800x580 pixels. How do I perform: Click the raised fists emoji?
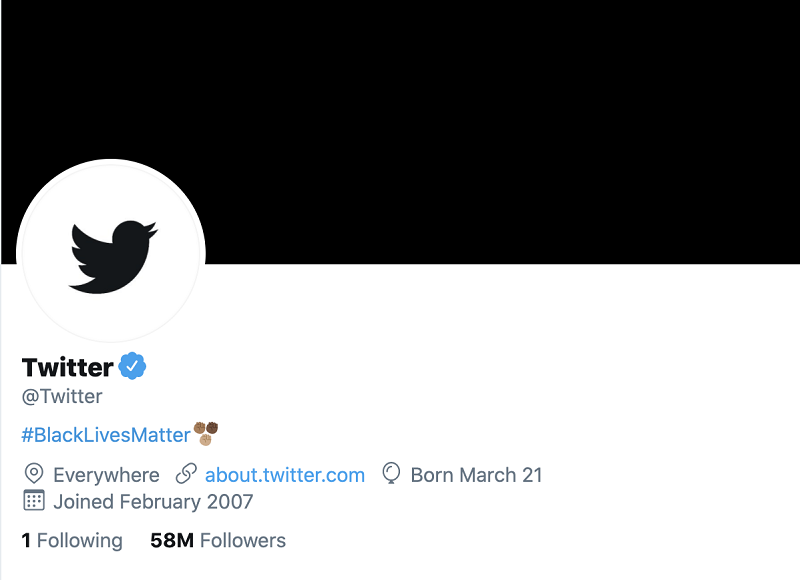tap(206, 433)
